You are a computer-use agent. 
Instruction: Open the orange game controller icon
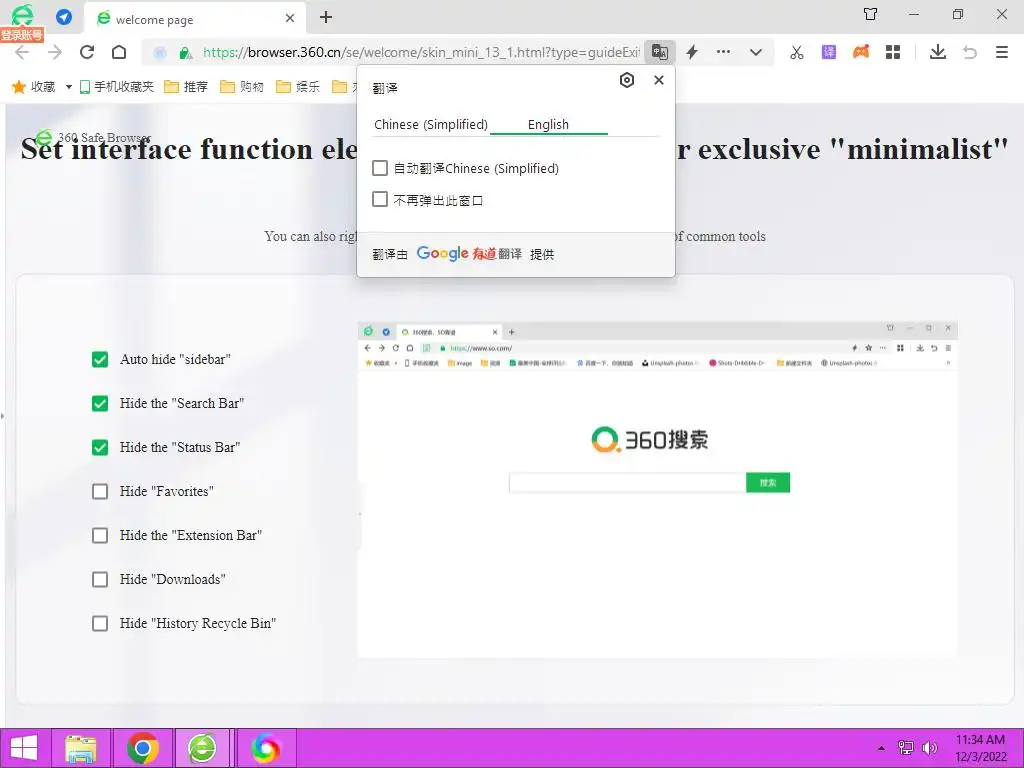pyautogui.click(x=861, y=52)
